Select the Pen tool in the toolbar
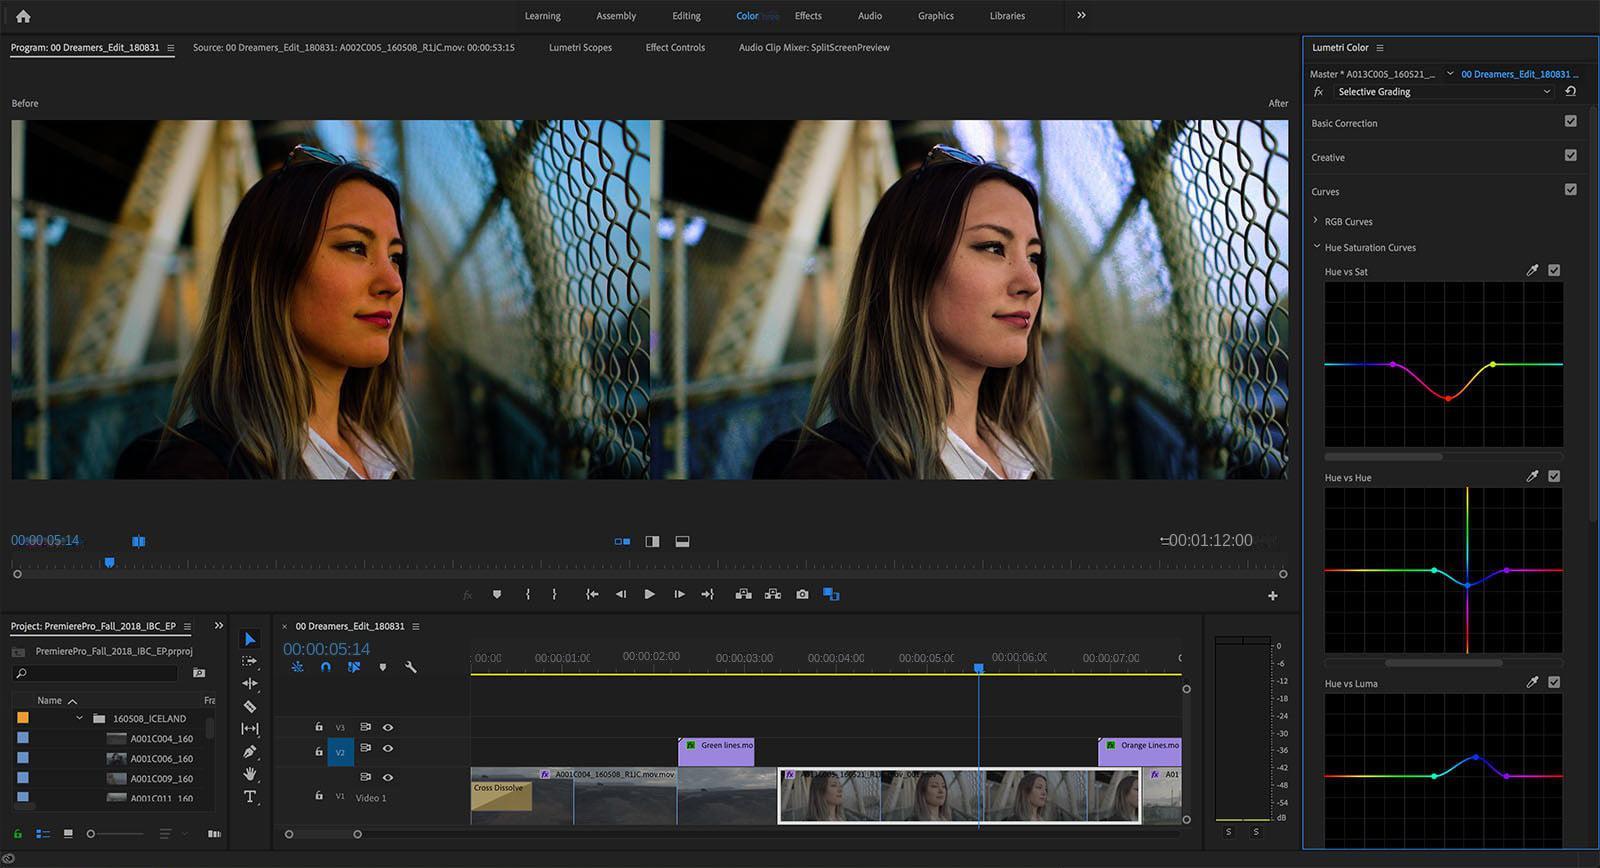 pyautogui.click(x=250, y=751)
